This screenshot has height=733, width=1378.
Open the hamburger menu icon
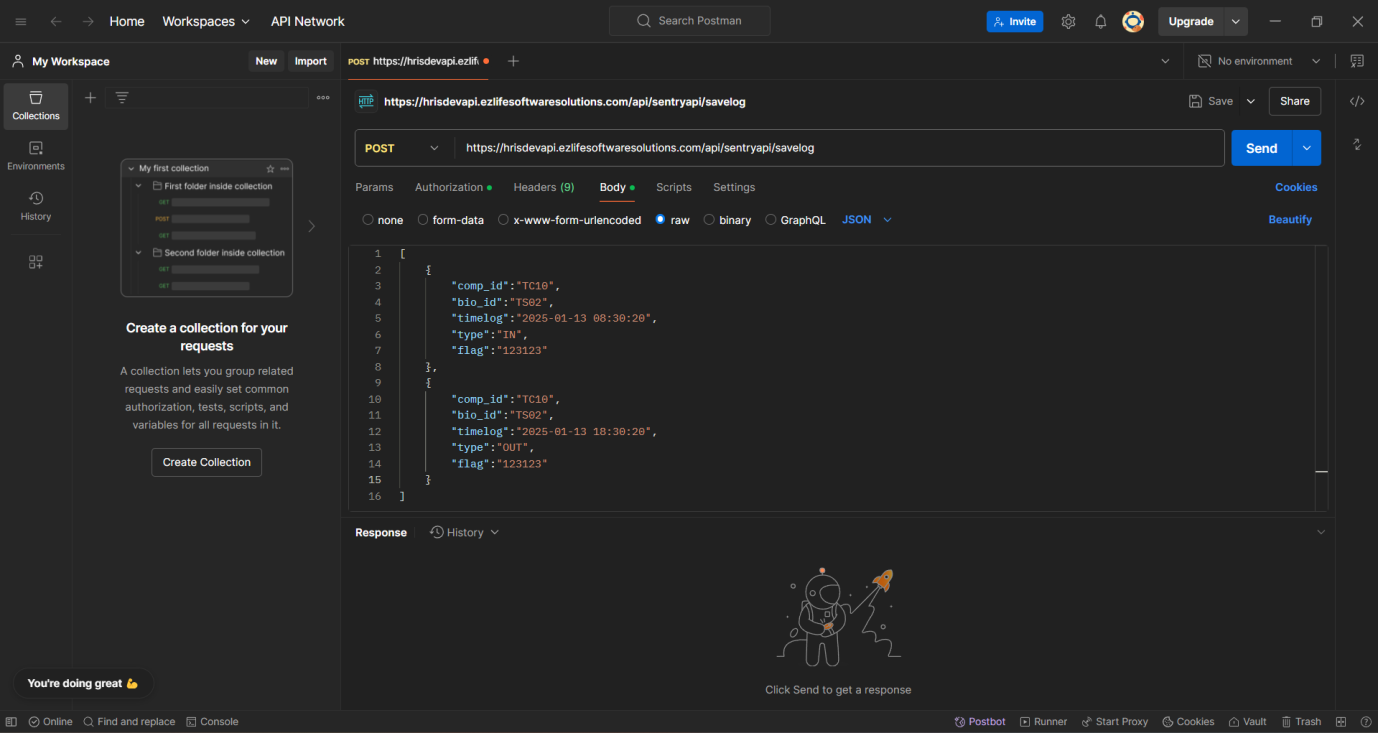[x=21, y=21]
